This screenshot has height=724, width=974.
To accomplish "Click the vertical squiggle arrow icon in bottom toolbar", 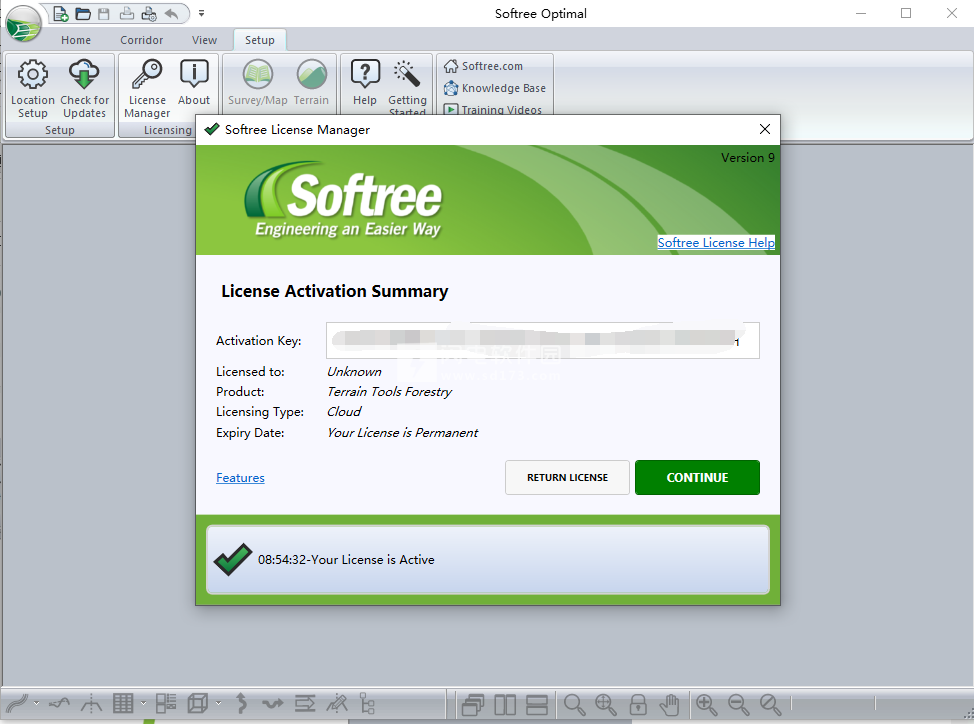I will (x=242, y=704).
